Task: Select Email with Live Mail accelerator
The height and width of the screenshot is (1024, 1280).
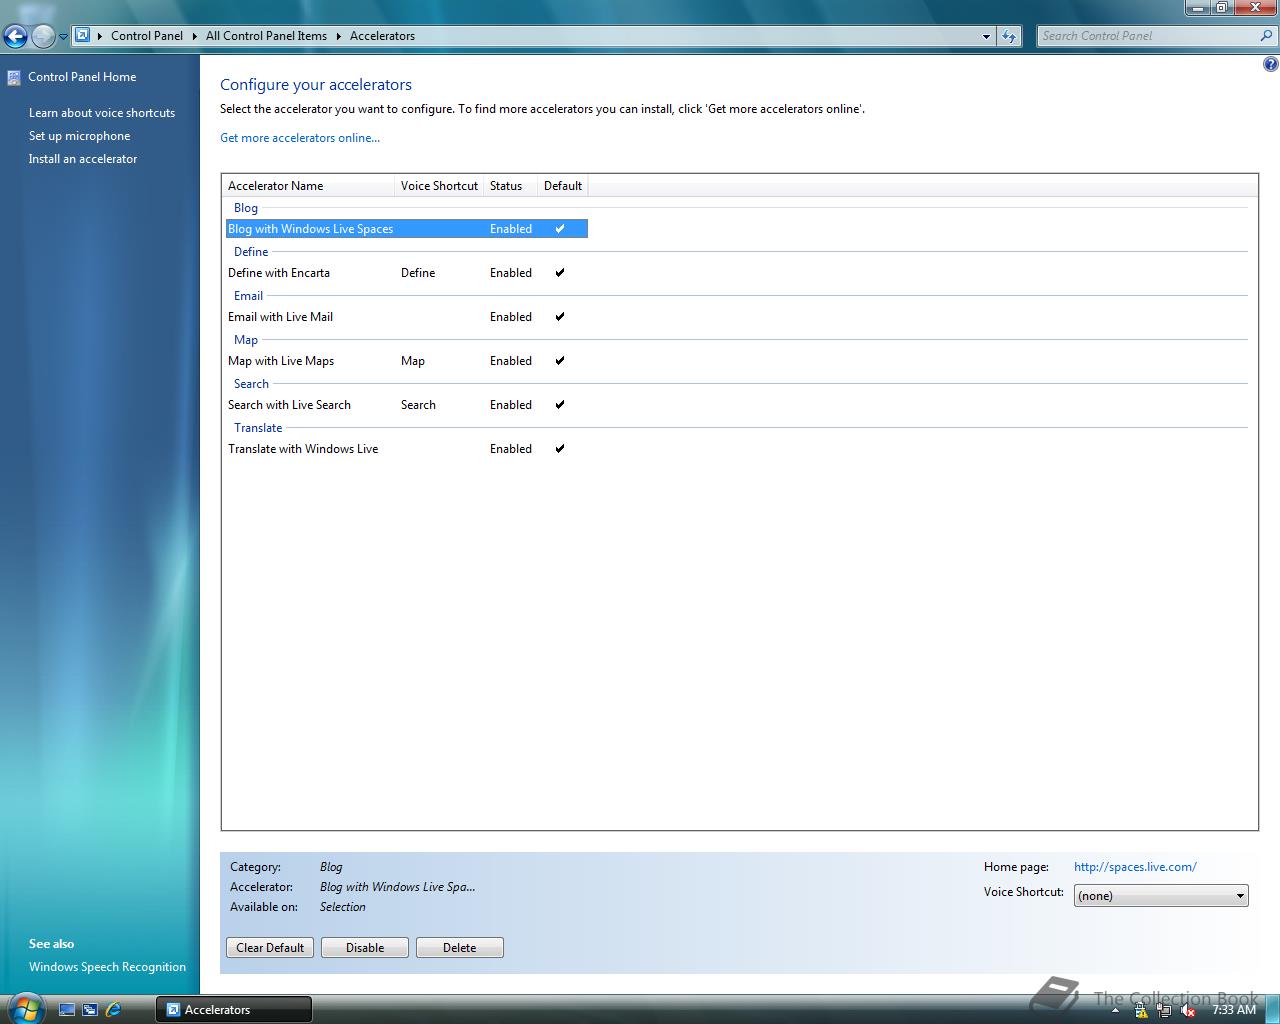Action: 280,317
